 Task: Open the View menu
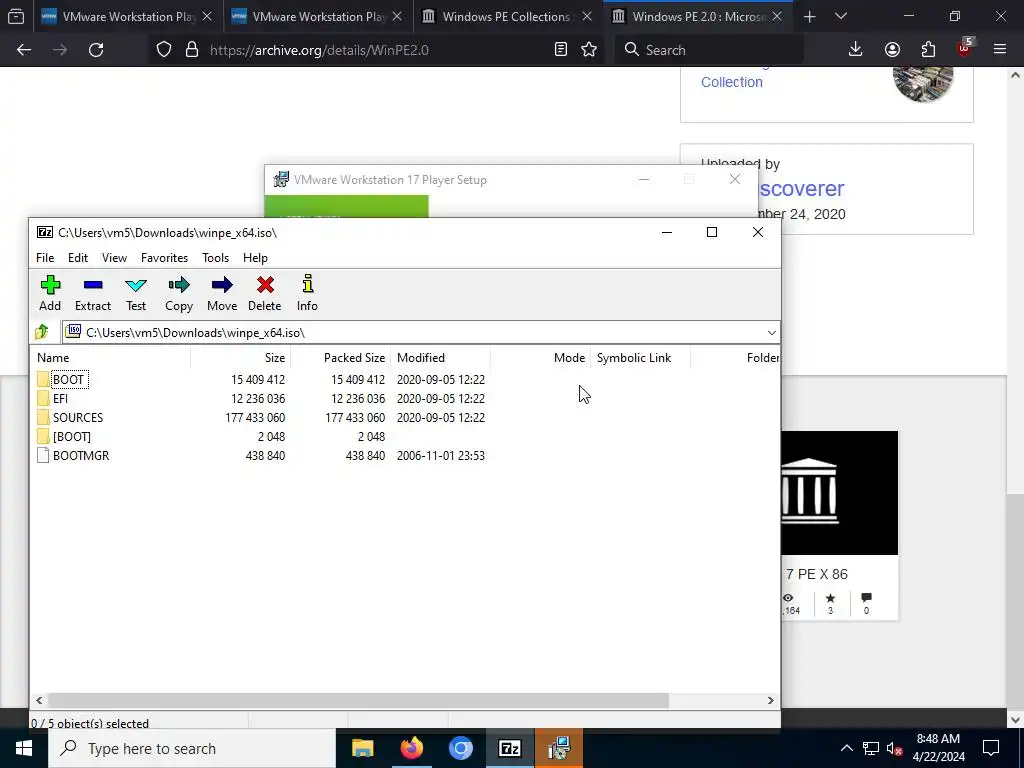coord(114,258)
